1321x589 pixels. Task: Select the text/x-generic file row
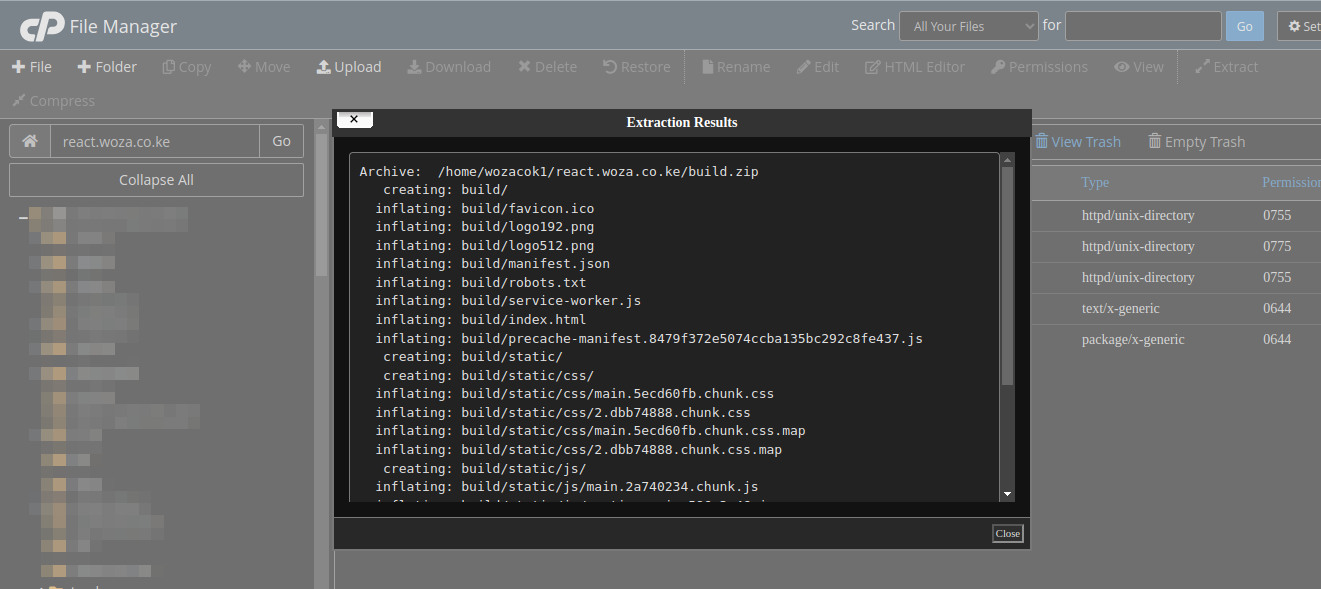click(x=1176, y=308)
